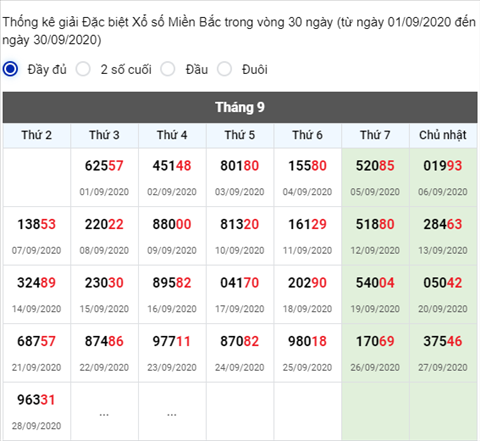Click the Tháng 9 table header
The width and height of the screenshot is (480, 441).
[240, 107]
